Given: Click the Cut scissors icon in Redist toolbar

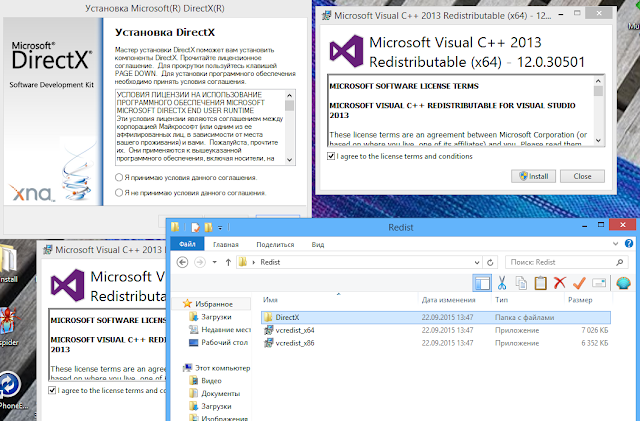Looking at the screenshot, I should [x=502, y=283].
